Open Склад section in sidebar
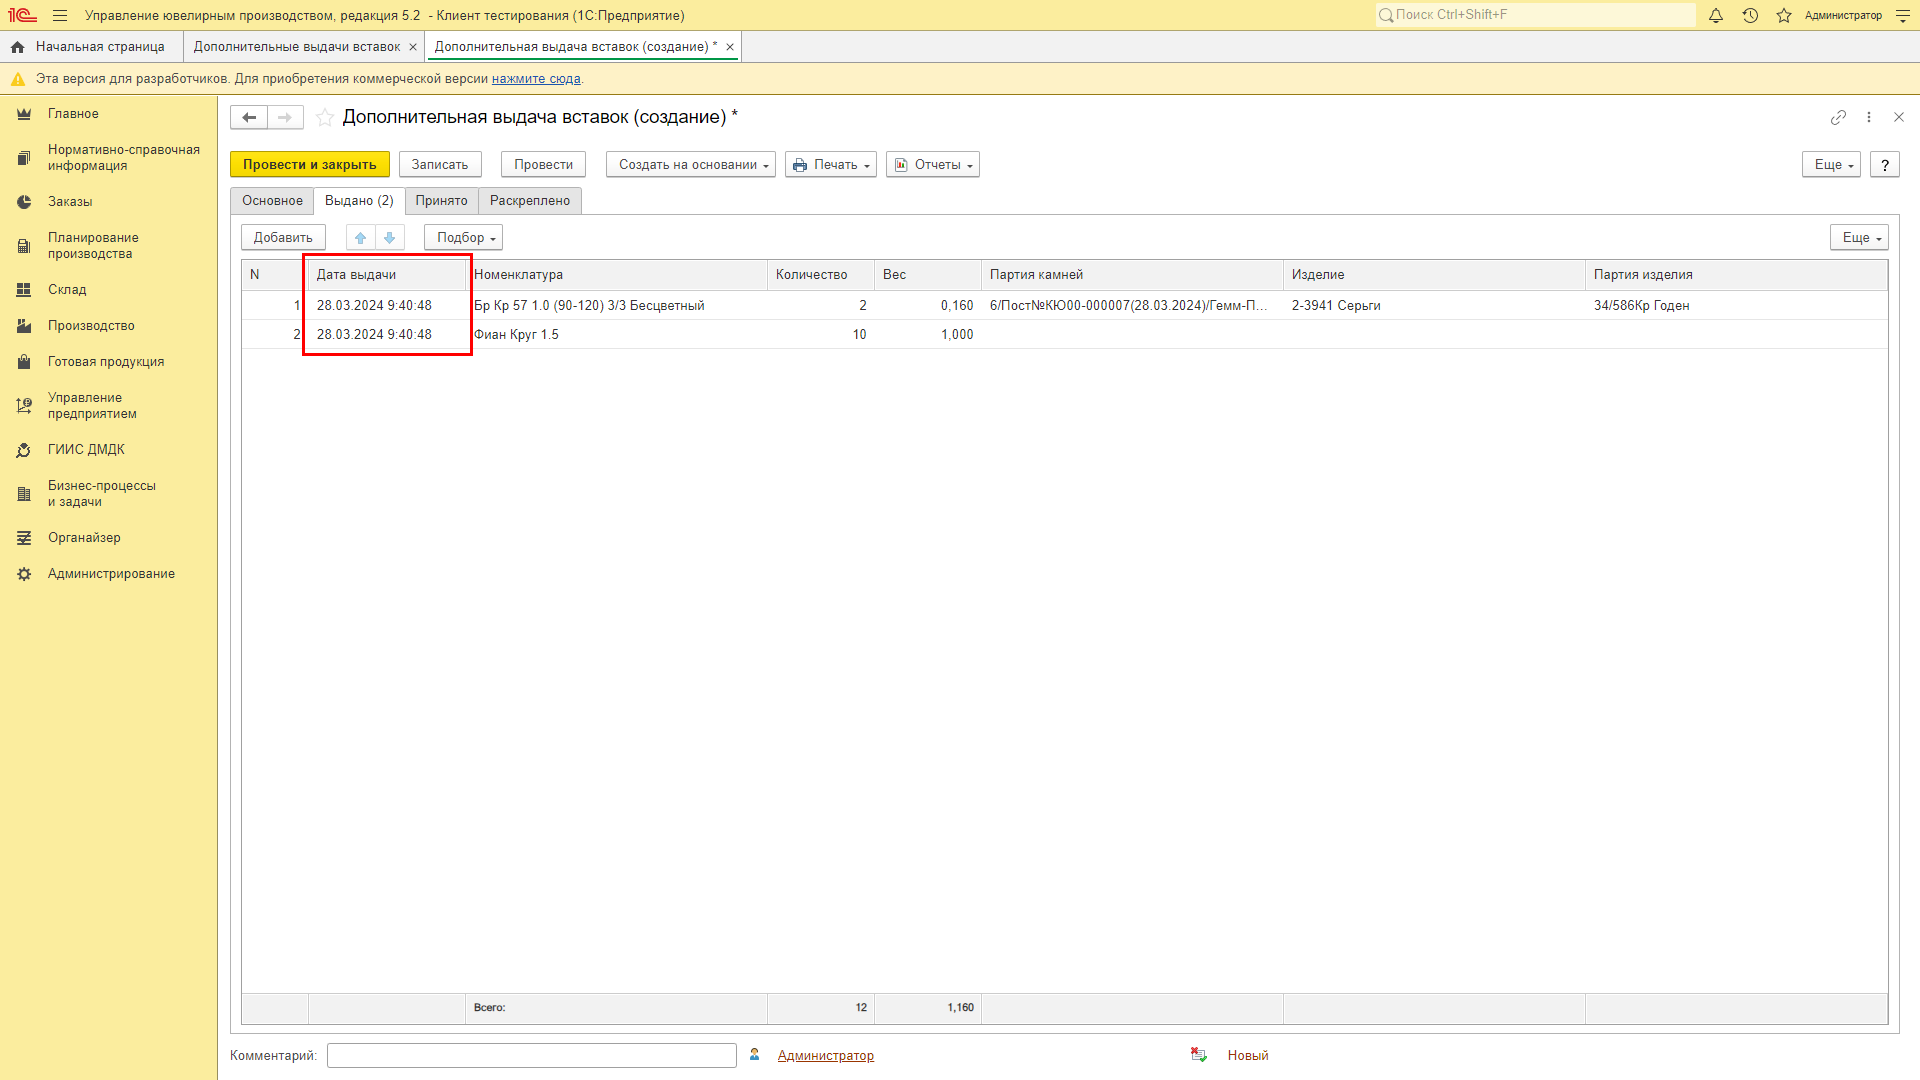The width and height of the screenshot is (1920, 1080). pyautogui.click(x=109, y=290)
